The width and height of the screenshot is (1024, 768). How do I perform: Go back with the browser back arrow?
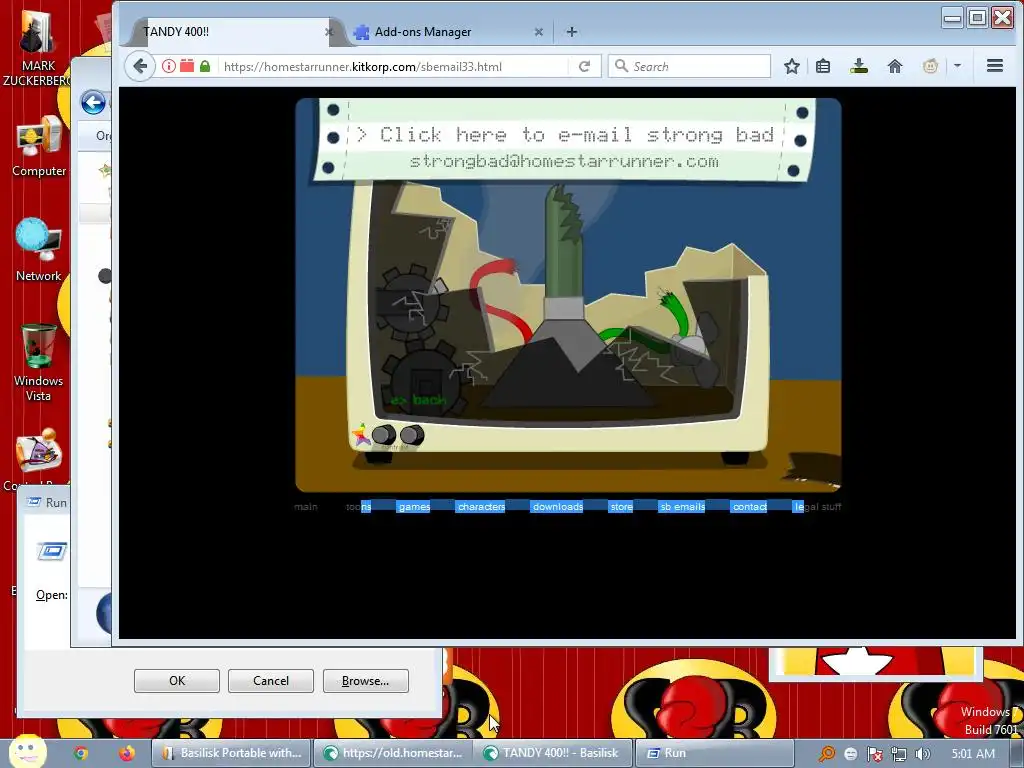tap(140, 66)
